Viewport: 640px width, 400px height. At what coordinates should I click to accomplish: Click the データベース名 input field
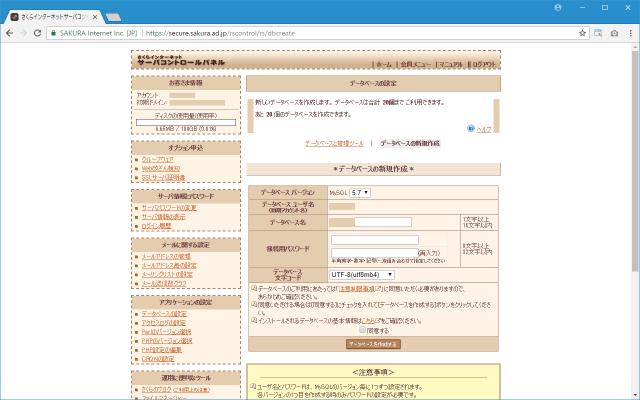click(x=383, y=222)
